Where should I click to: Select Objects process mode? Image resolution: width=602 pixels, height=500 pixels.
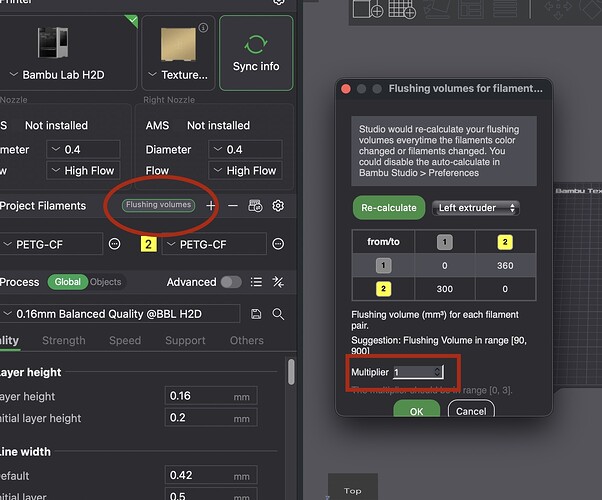point(106,282)
